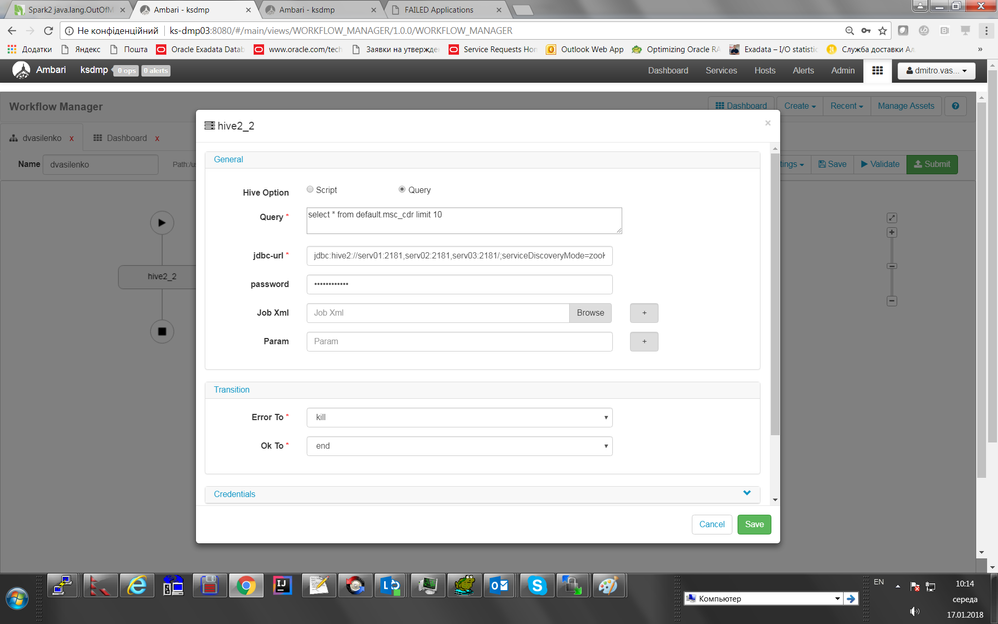Click the zoom-in plus icon on workflow canvas
This screenshot has width=998, height=624.
click(x=891, y=232)
